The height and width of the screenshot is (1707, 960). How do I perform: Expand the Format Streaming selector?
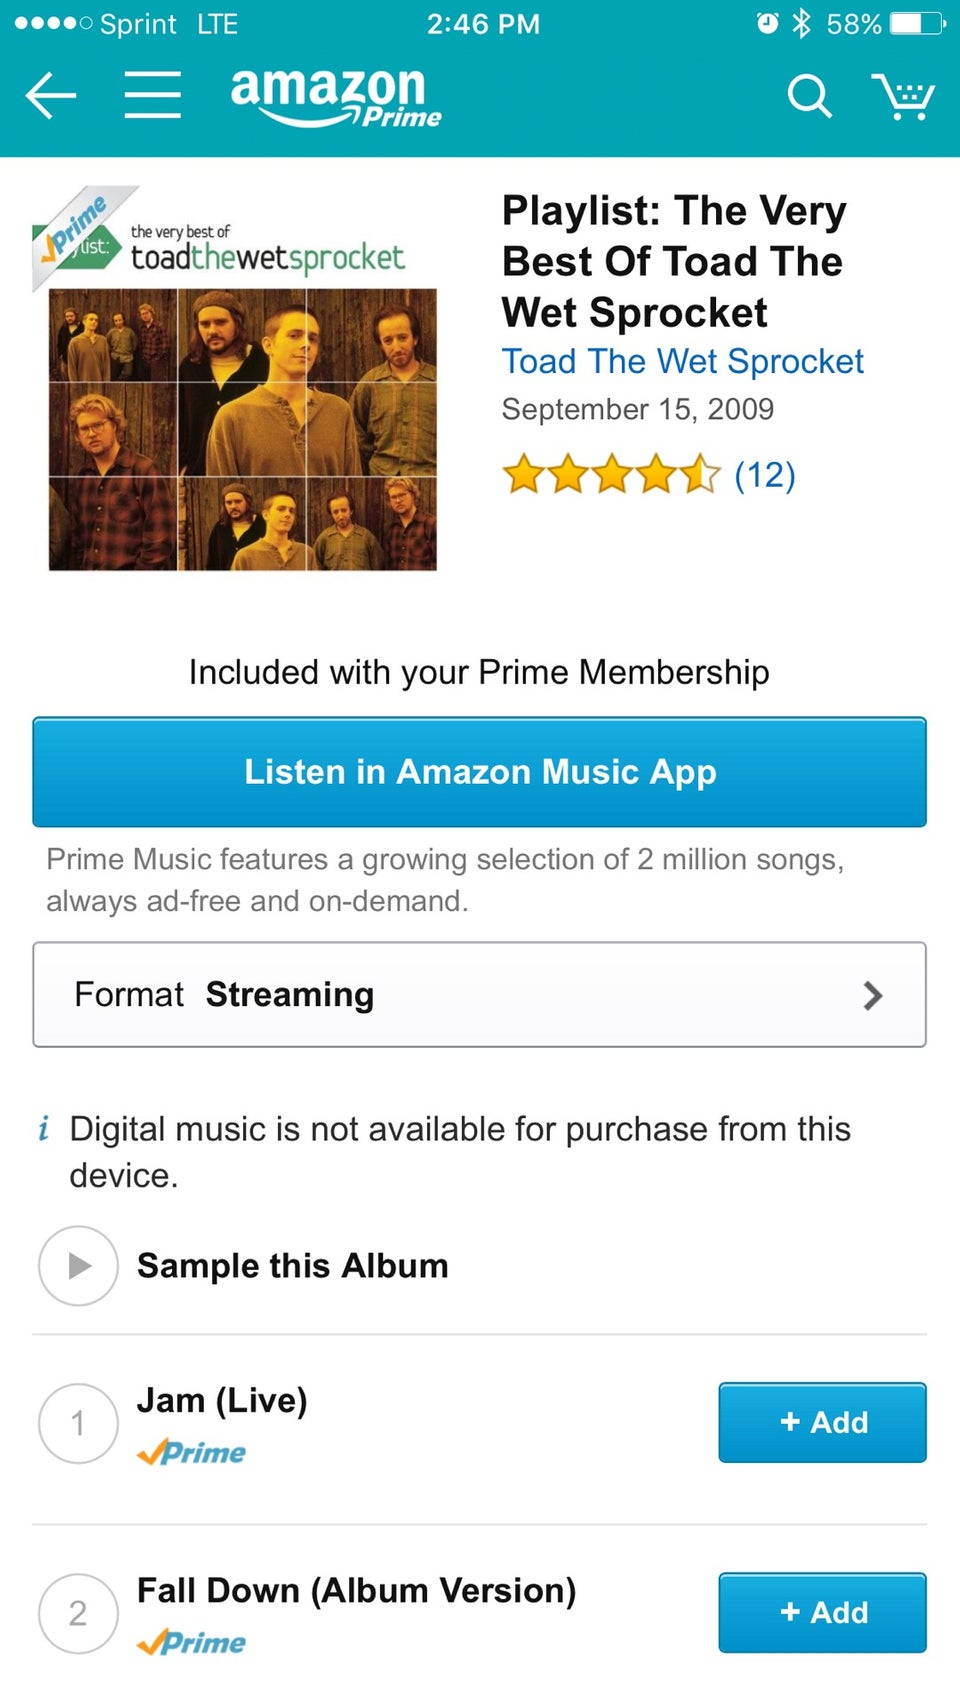coord(479,995)
